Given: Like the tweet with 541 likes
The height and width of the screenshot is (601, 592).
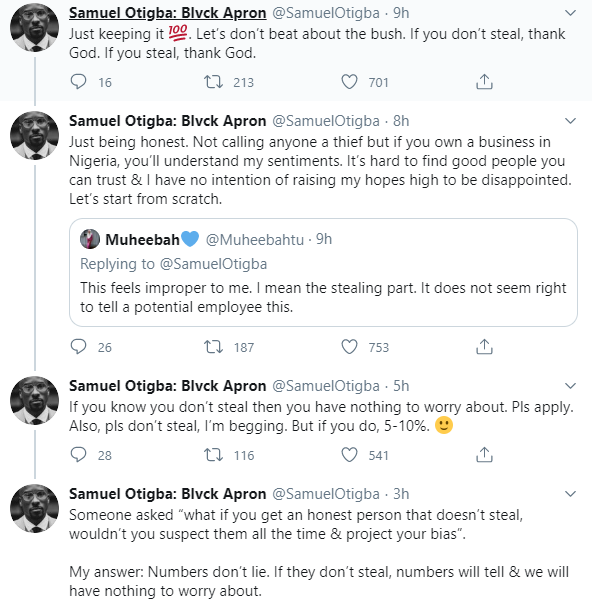Looking at the screenshot, I should (349, 455).
